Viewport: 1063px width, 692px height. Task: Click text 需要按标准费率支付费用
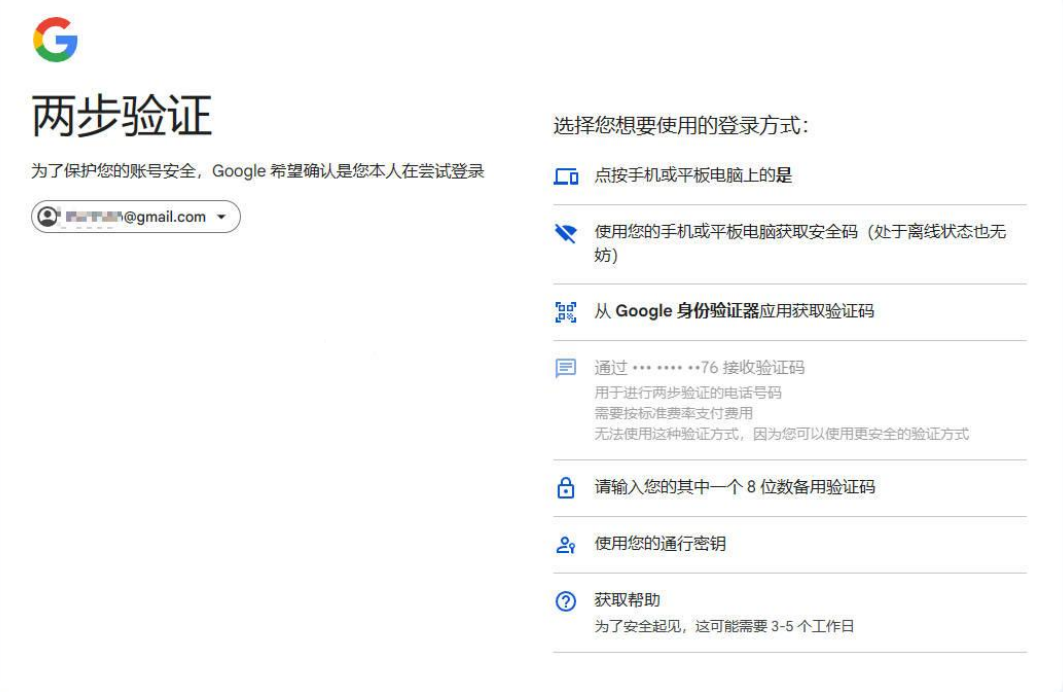click(x=673, y=413)
